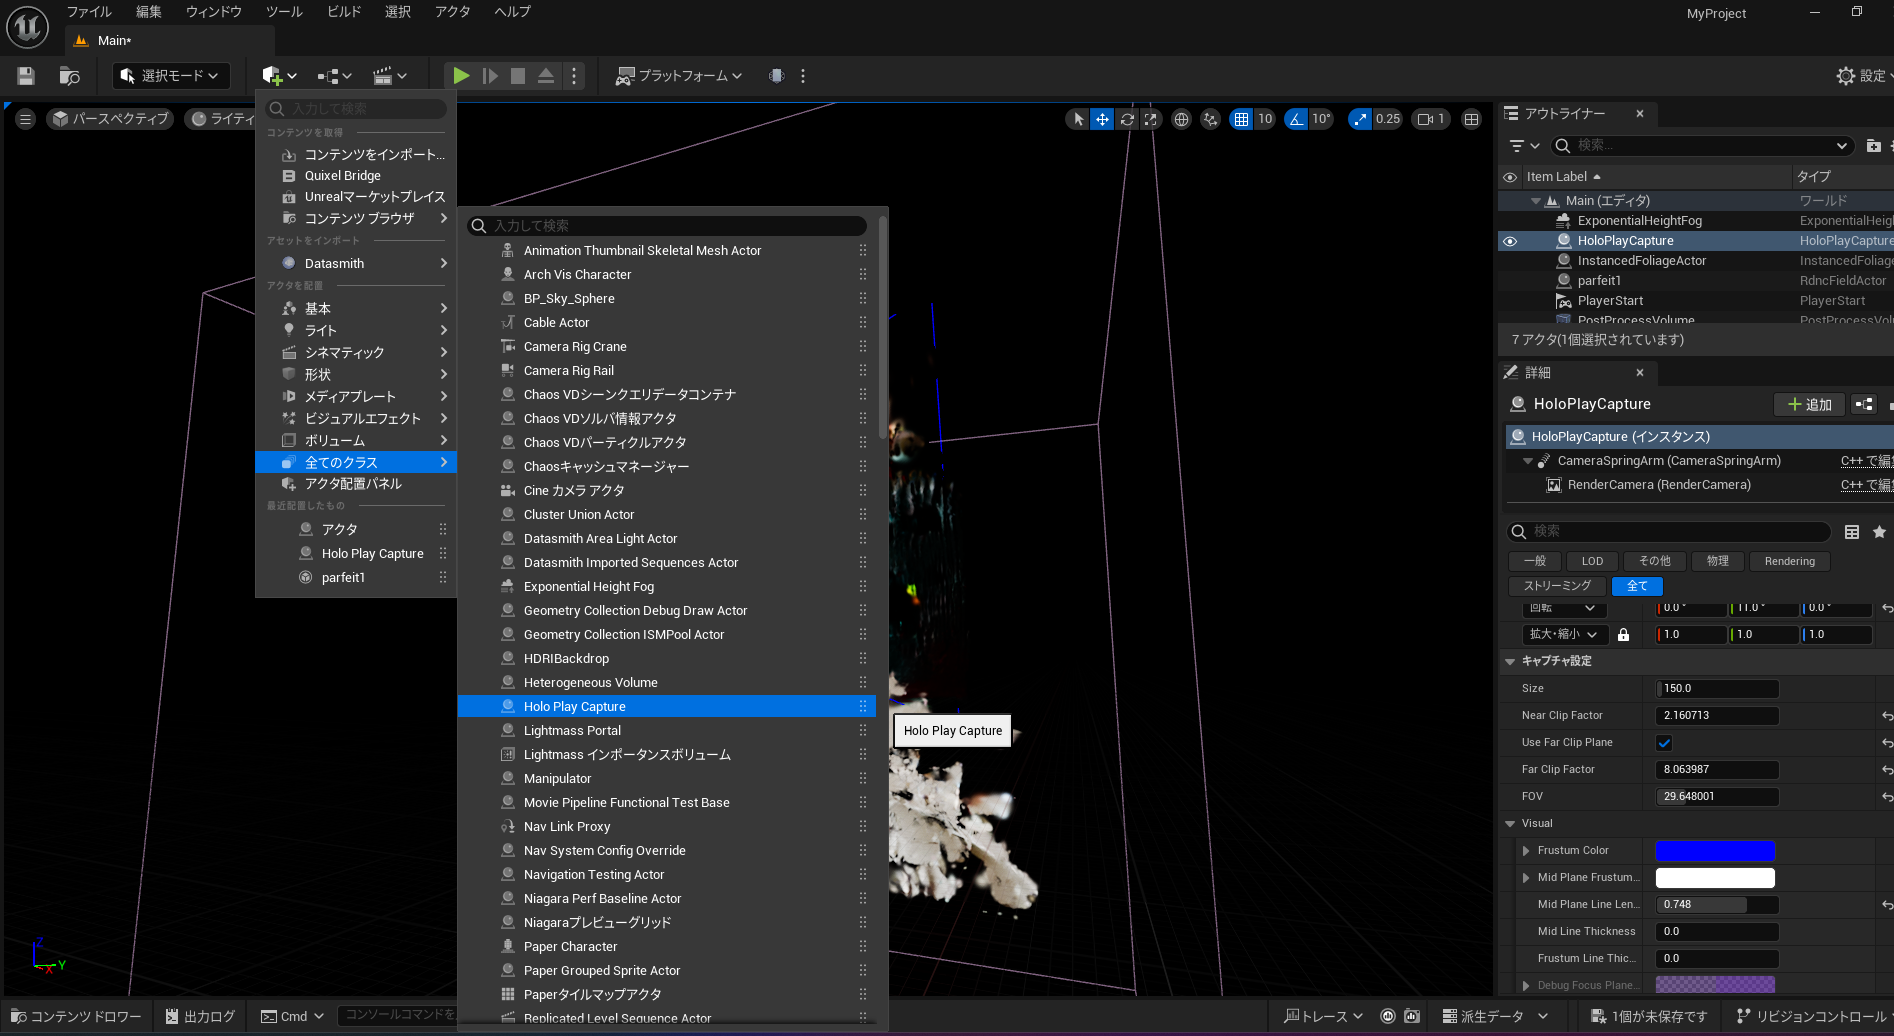The image size is (1894, 1036).
Task: Open the 選択モード dropdown
Action: [x=170, y=76]
